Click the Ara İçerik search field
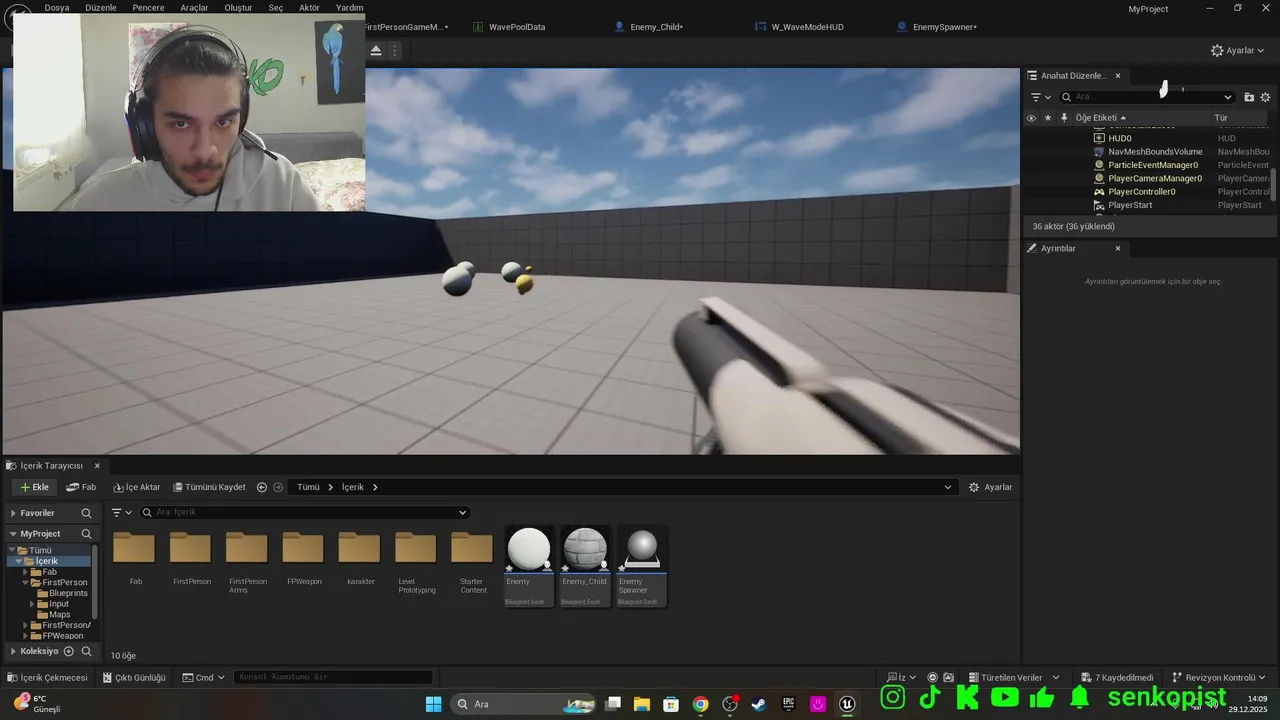1280x720 pixels. [304, 512]
